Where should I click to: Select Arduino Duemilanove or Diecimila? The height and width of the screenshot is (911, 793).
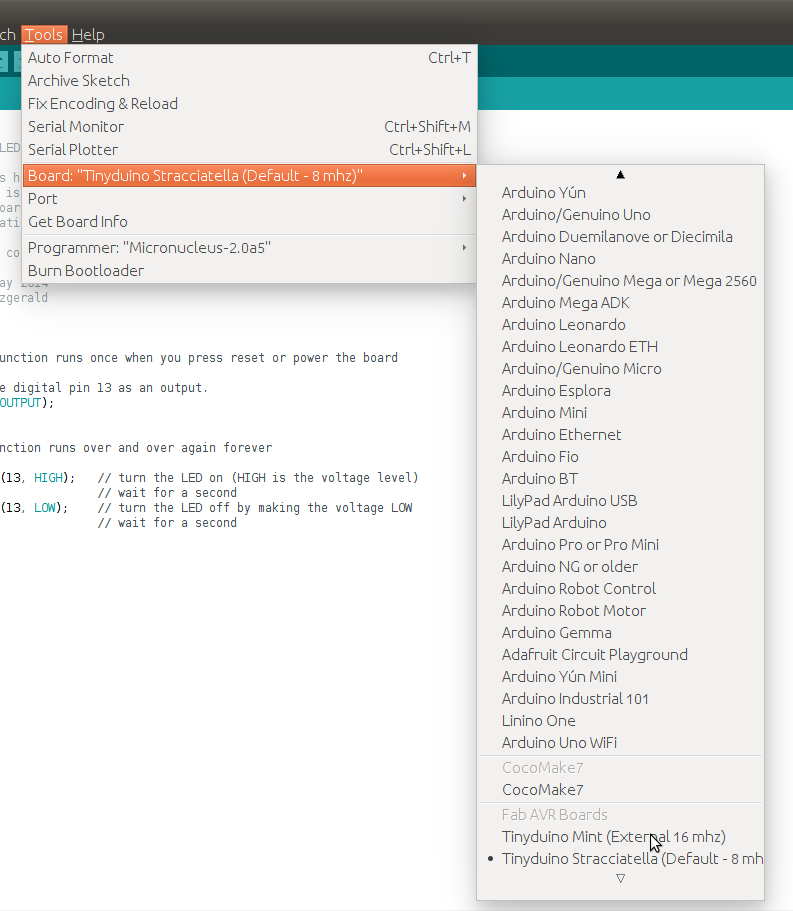[x=620, y=237]
